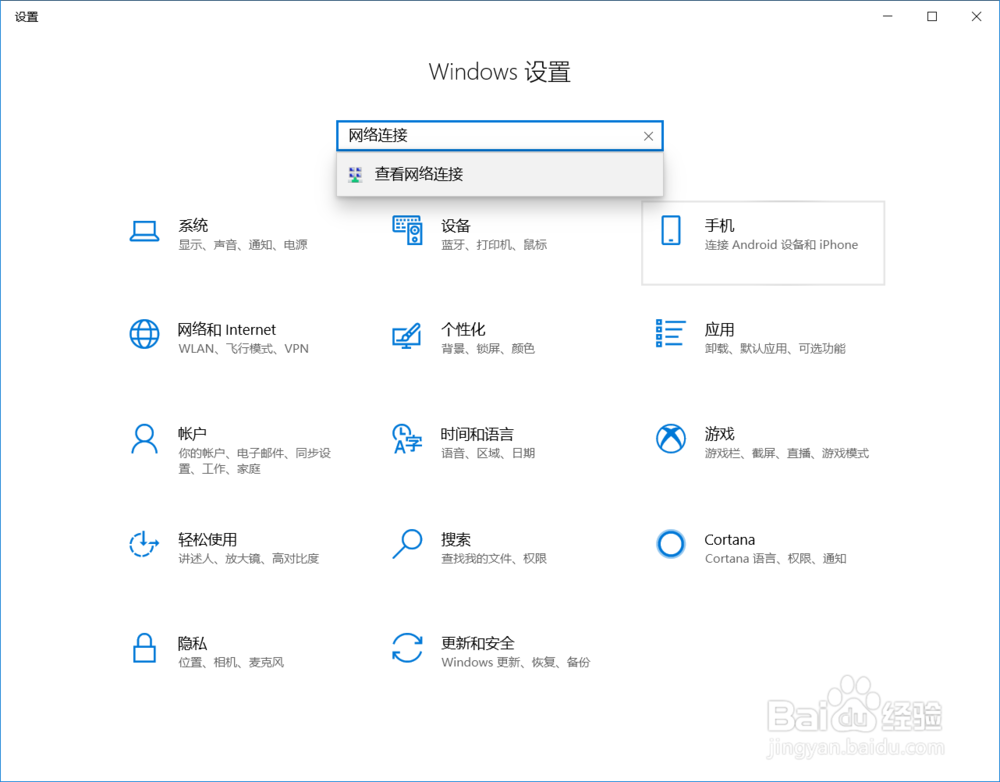
Task: Click the text 位置、相机、麦克风
Action: [x=231, y=663]
